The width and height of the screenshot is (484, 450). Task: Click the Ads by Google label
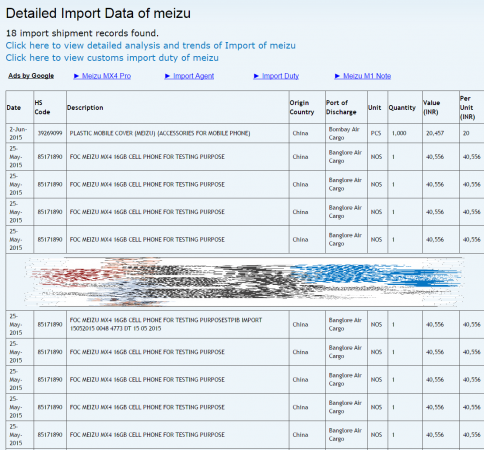pos(31,76)
